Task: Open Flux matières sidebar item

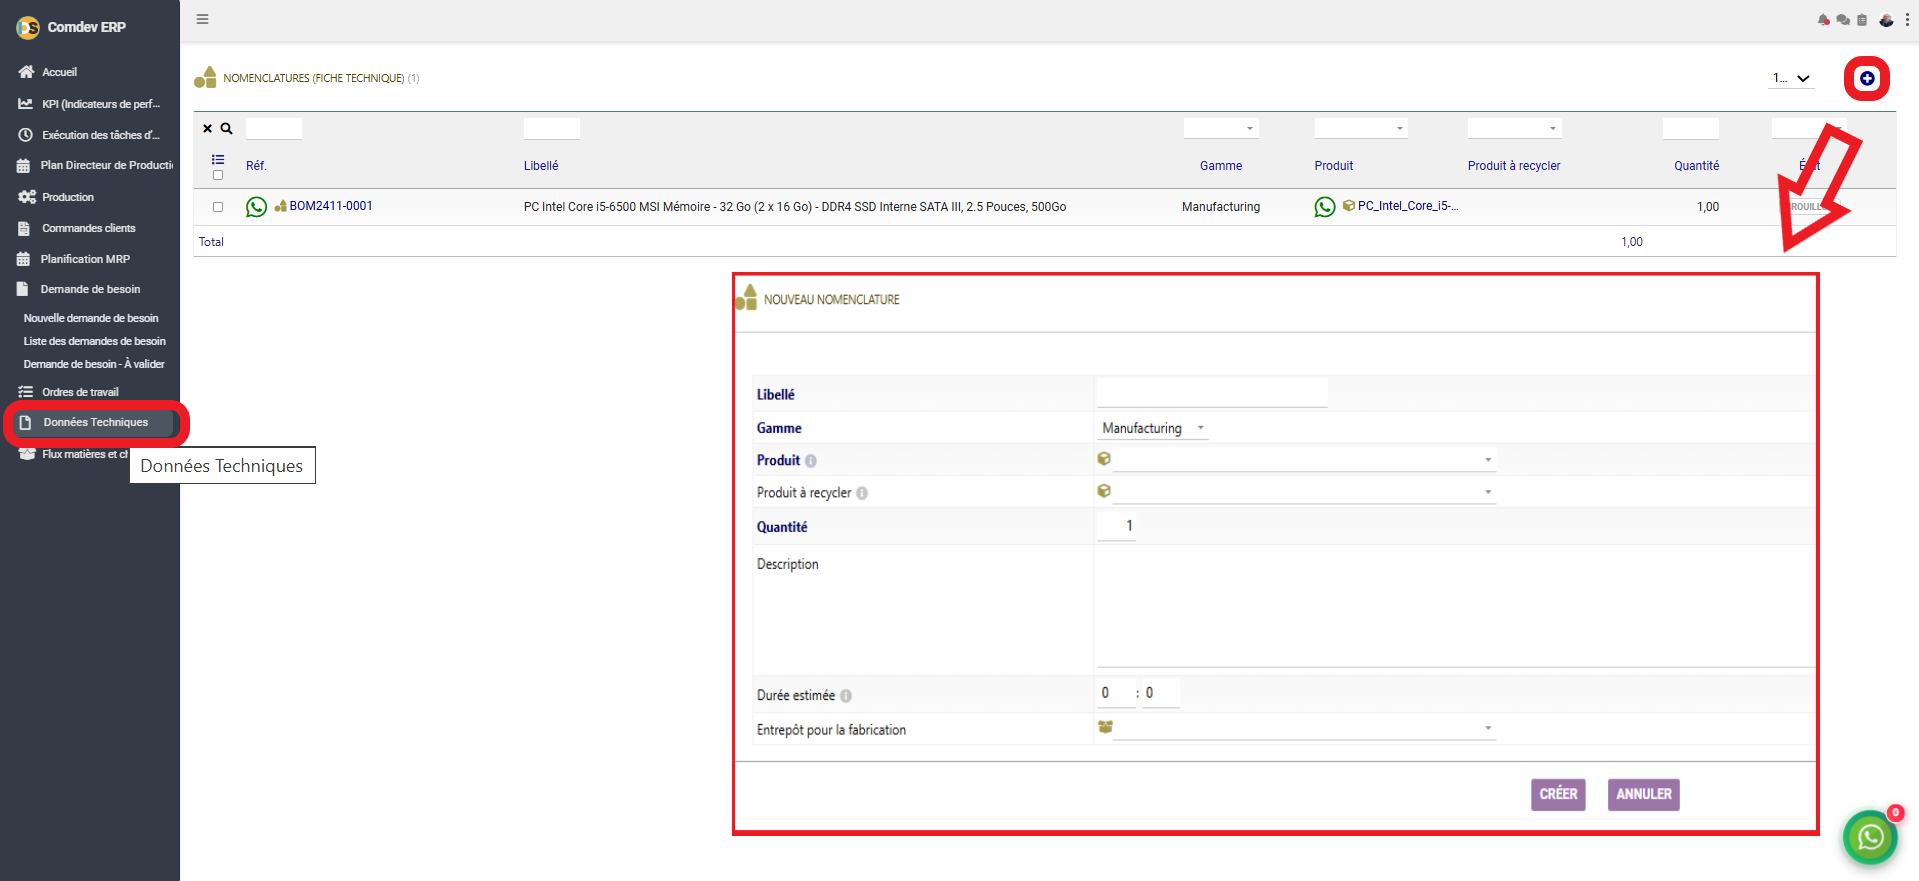Action: (84, 454)
